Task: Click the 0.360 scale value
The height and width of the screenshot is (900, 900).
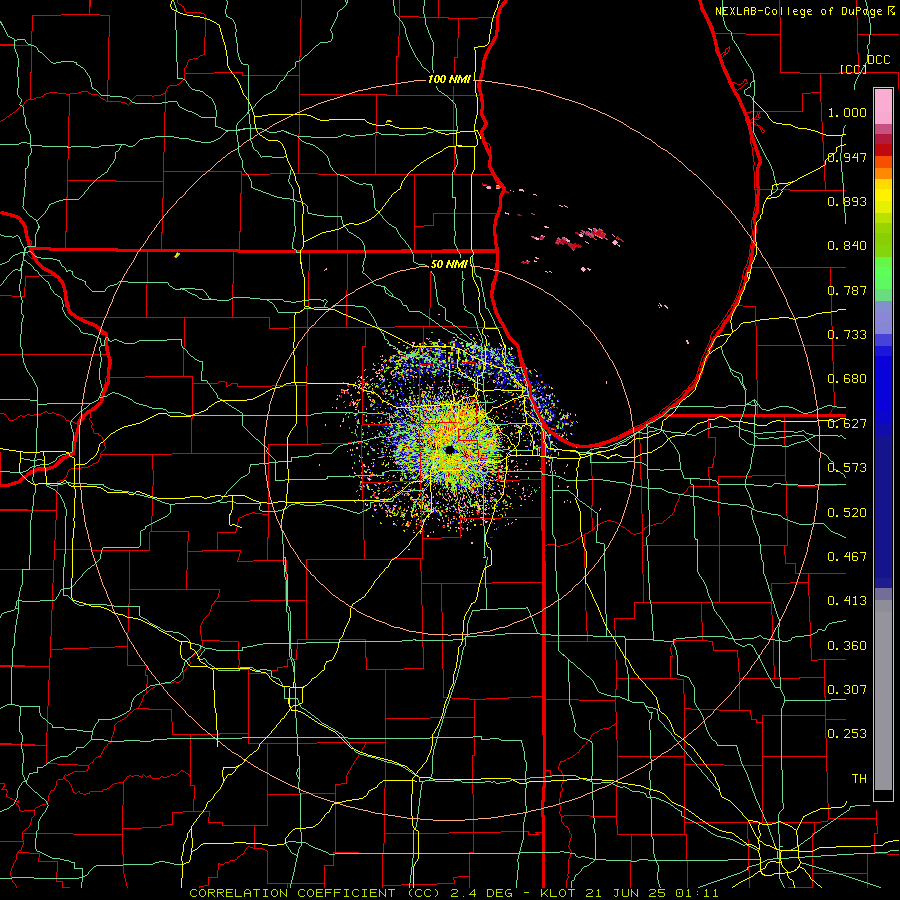Action: click(x=847, y=646)
